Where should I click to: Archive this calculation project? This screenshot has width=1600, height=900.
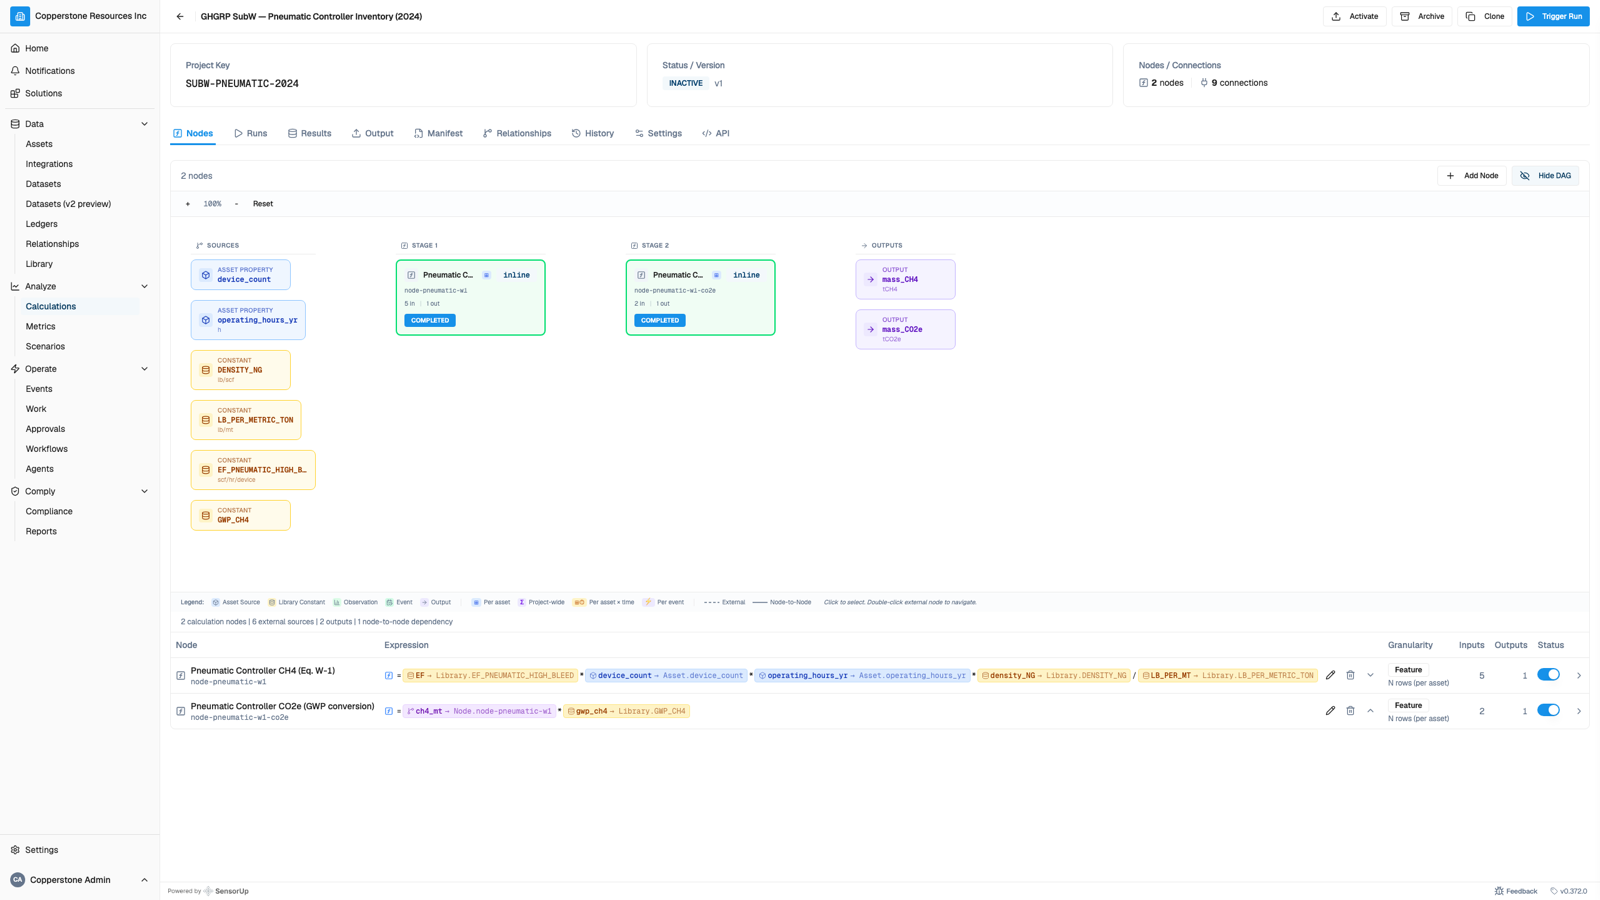(x=1422, y=16)
